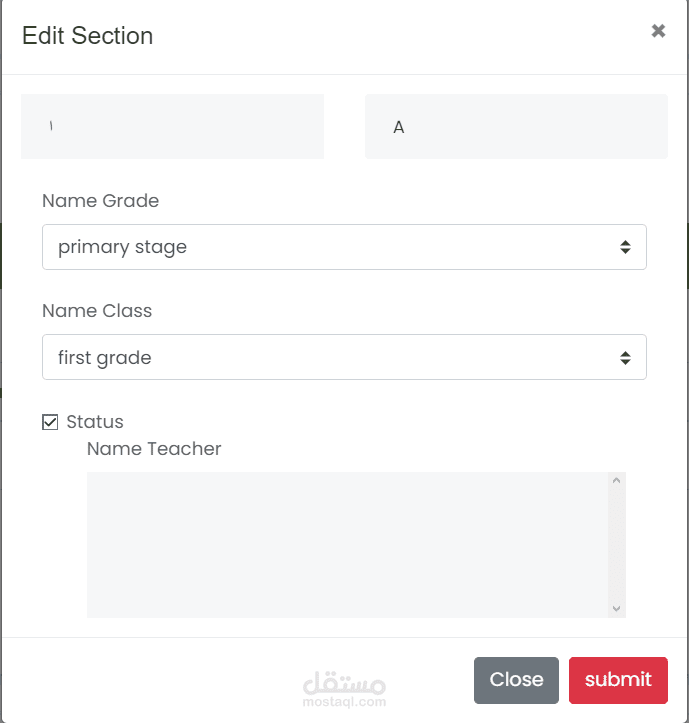The width and height of the screenshot is (689, 723).
Task: Click the 'Edit Section' dialog title
Action: point(88,36)
